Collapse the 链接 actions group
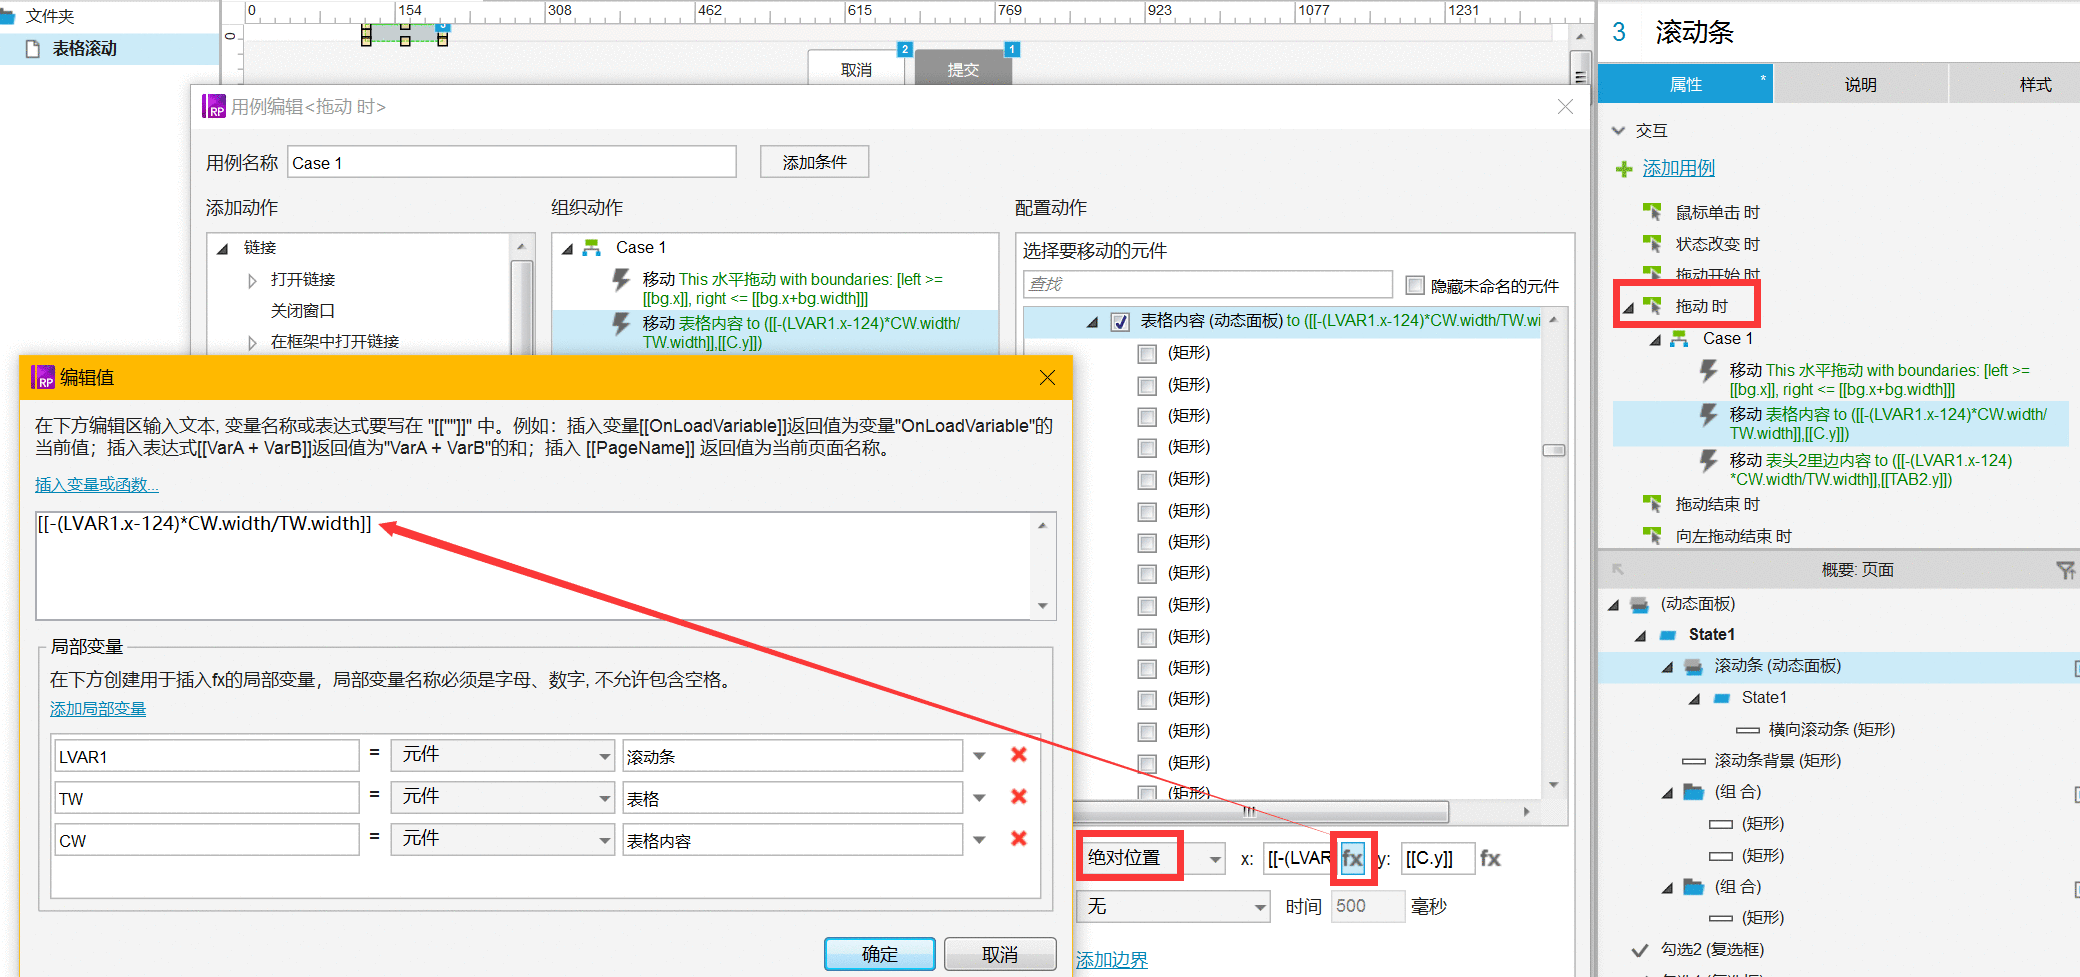 pyautogui.click(x=223, y=248)
